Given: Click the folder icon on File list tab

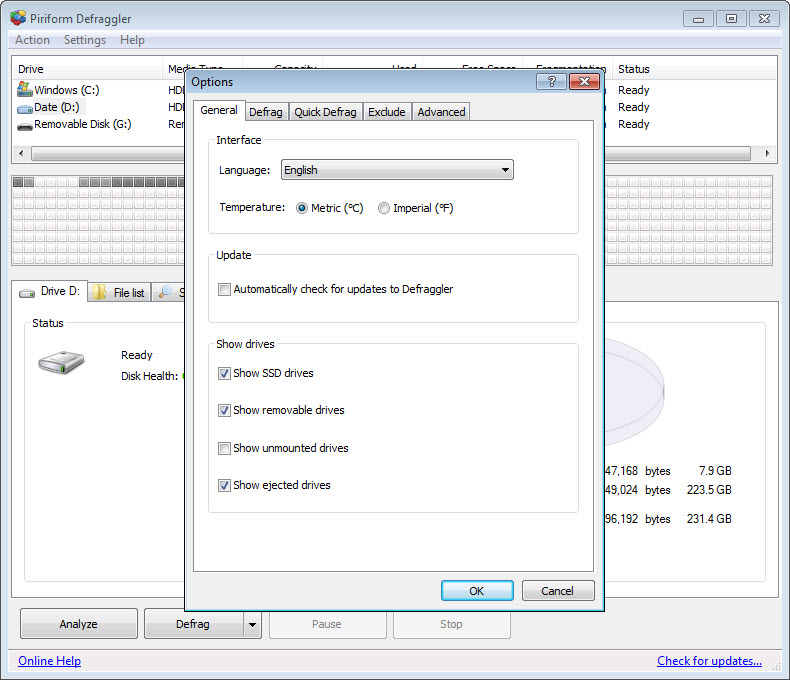Looking at the screenshot, I should point(99,292).
